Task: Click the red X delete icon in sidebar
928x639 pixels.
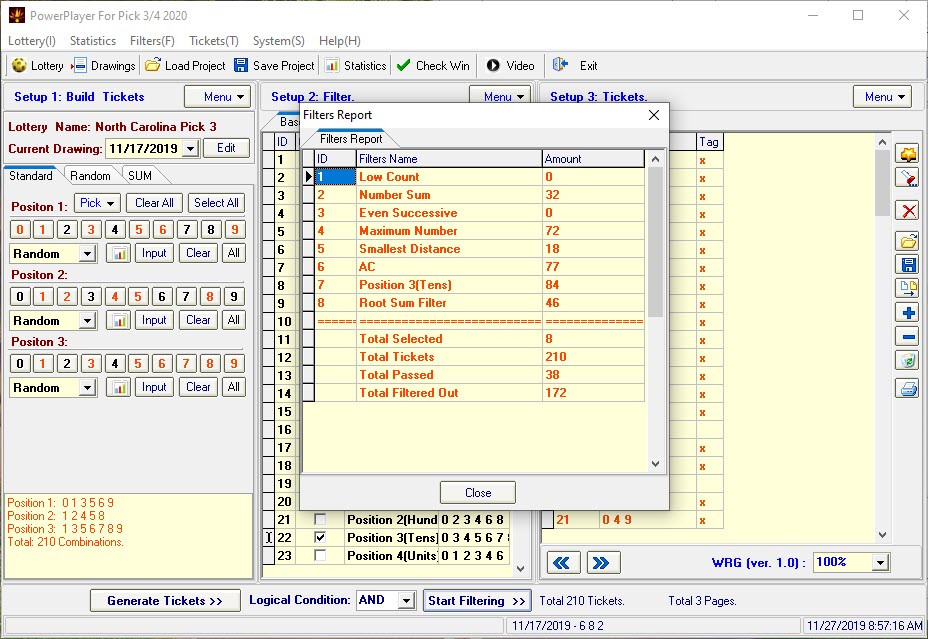Action: pos(907,211)
